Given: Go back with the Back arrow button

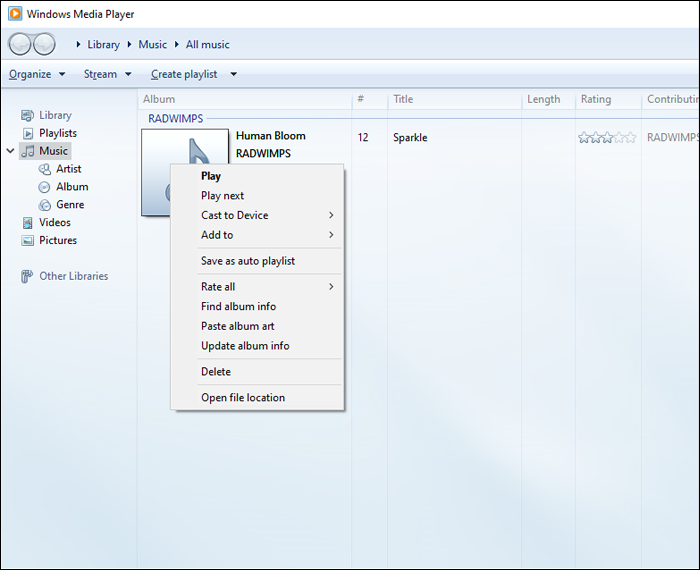Looking at the screenshot, I should [20, 44].
